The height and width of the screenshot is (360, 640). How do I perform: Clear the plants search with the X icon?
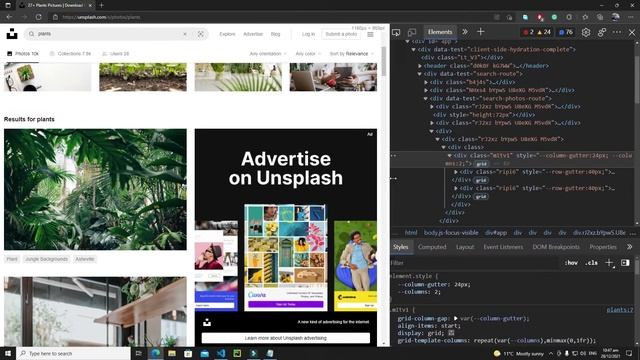(x=185, y=34)
